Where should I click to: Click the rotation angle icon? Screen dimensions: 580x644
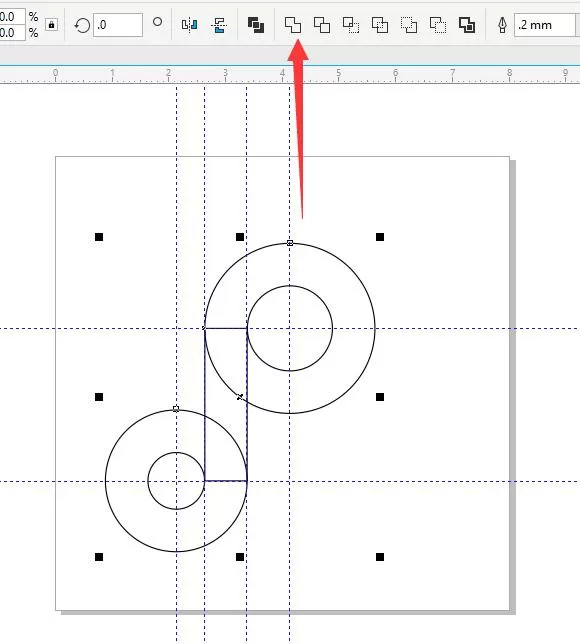pos(82,25)
